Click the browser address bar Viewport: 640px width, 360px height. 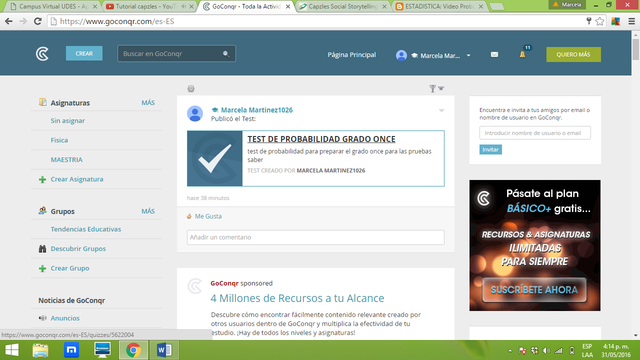pyautogui.click(x=318, y=21)
